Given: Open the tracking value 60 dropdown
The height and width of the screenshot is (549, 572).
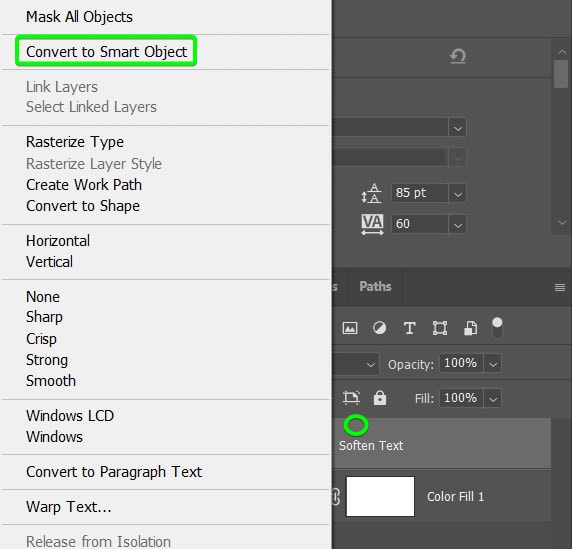Looking at the screenshot, I should coord(457,224).
